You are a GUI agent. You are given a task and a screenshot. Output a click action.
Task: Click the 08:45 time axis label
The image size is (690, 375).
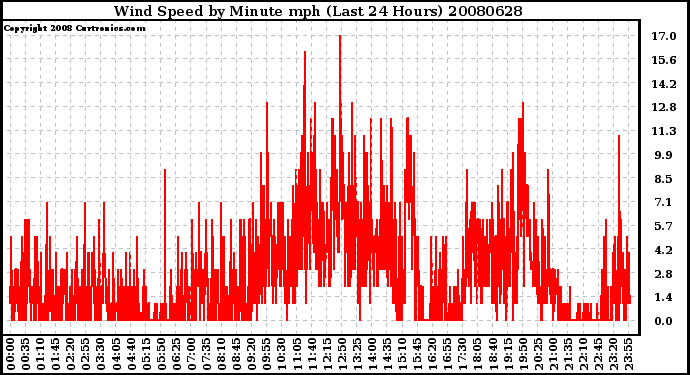(x=236, y=355)
